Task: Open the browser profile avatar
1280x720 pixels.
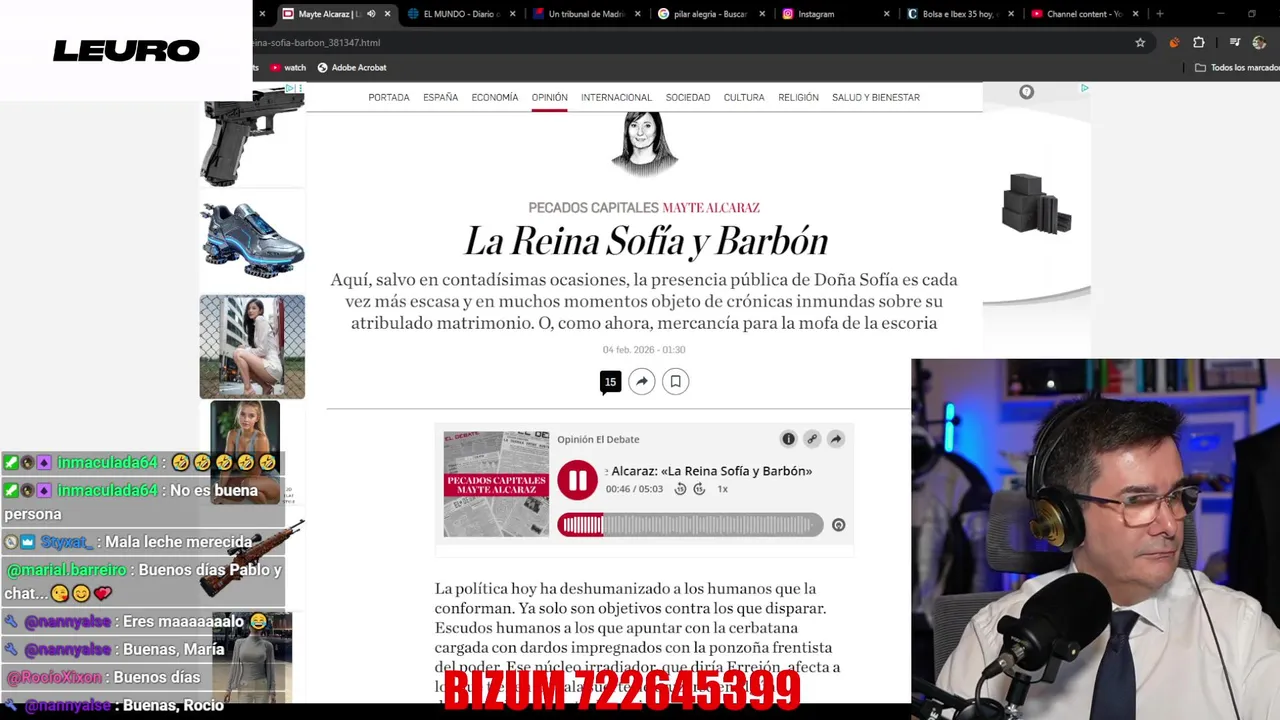Action: [x=1259, y=42]
